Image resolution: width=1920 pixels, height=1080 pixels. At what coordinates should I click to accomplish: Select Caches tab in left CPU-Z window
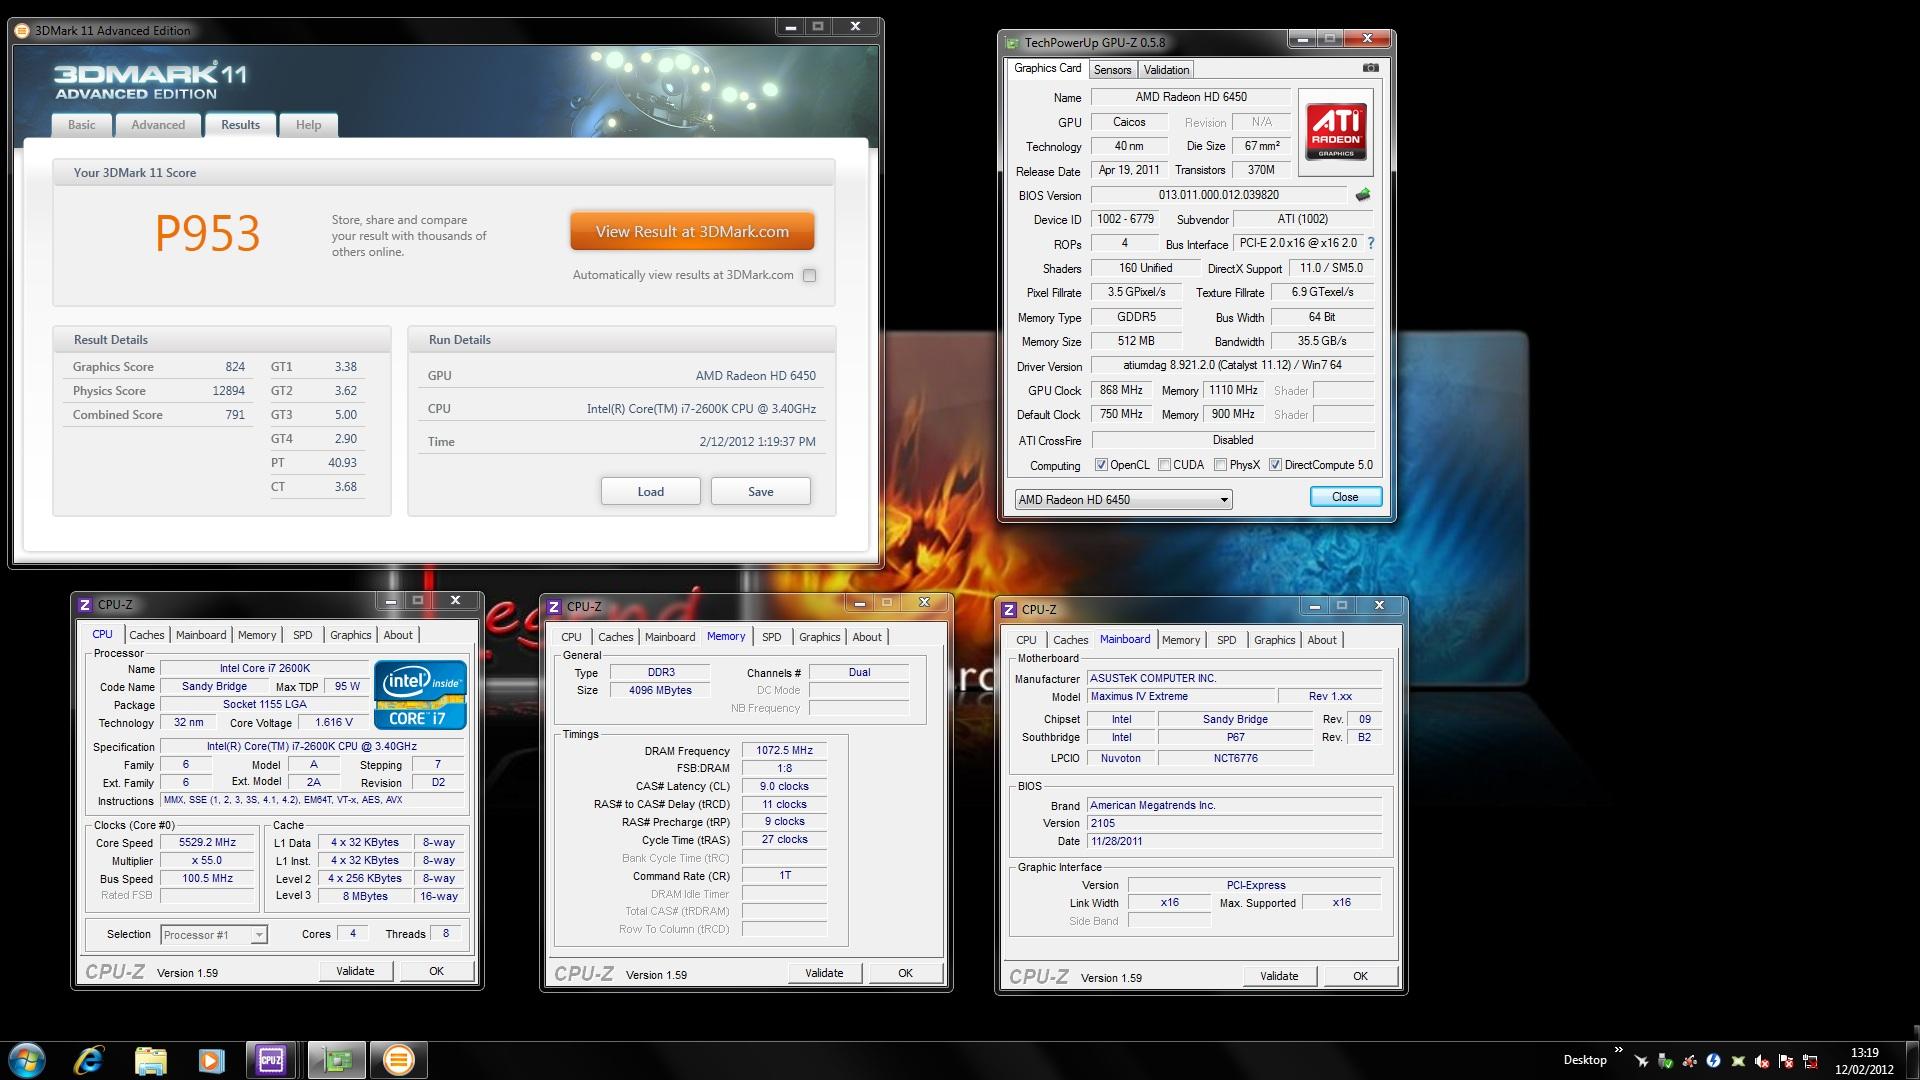[x=147, y=635]
